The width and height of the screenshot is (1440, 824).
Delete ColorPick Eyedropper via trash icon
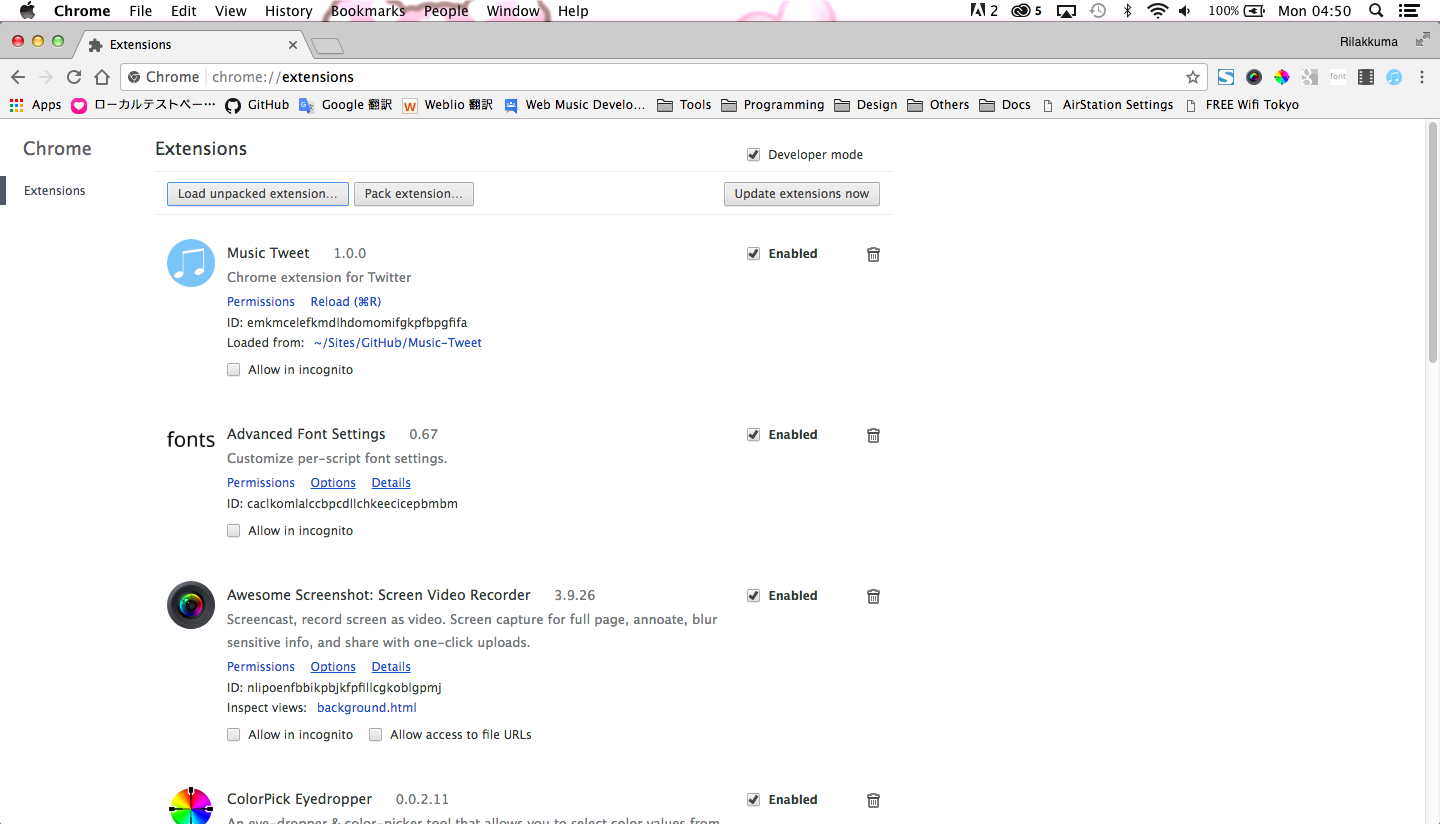pyautogui.click(x=873, y=800)
